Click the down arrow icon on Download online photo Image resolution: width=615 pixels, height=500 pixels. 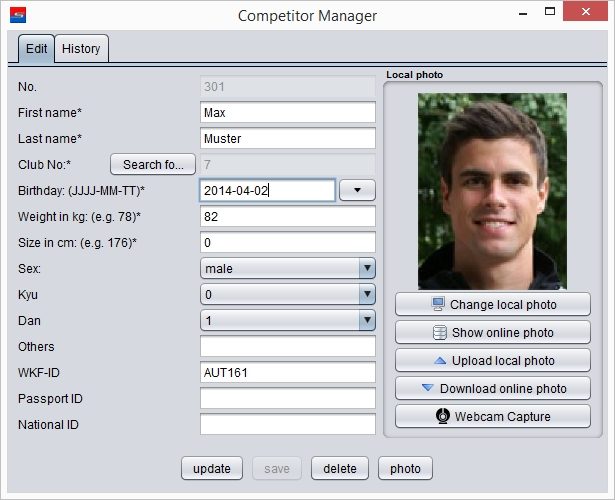pos(428,388)
